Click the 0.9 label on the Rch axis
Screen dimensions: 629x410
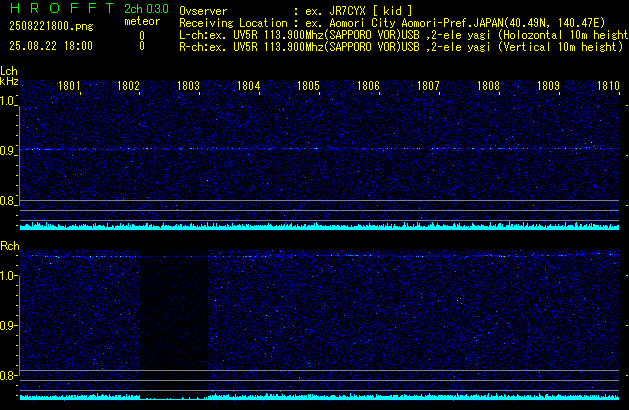point(7,325)
